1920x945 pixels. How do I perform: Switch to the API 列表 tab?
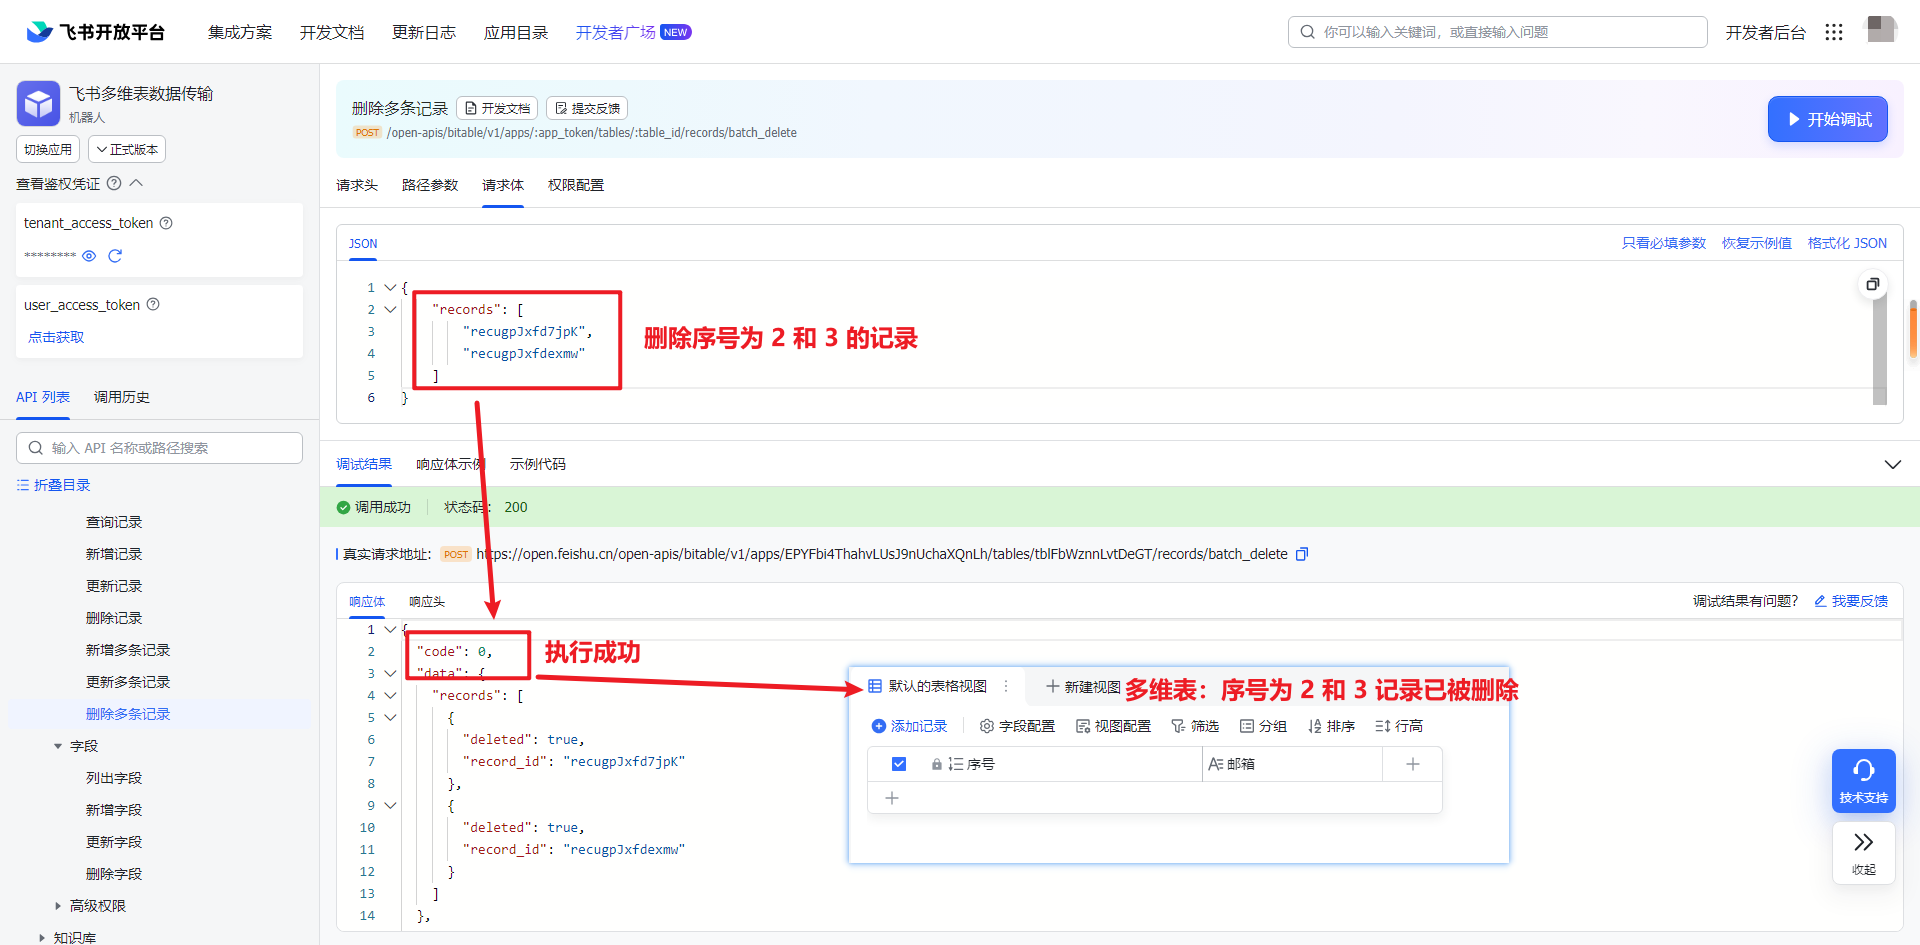[43, 397]
